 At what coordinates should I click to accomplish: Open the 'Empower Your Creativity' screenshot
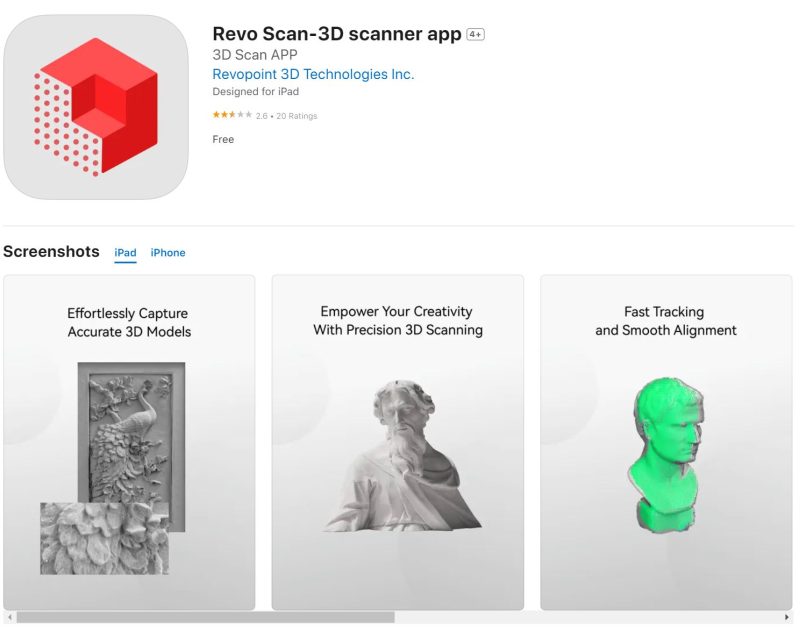pos(397,442)
